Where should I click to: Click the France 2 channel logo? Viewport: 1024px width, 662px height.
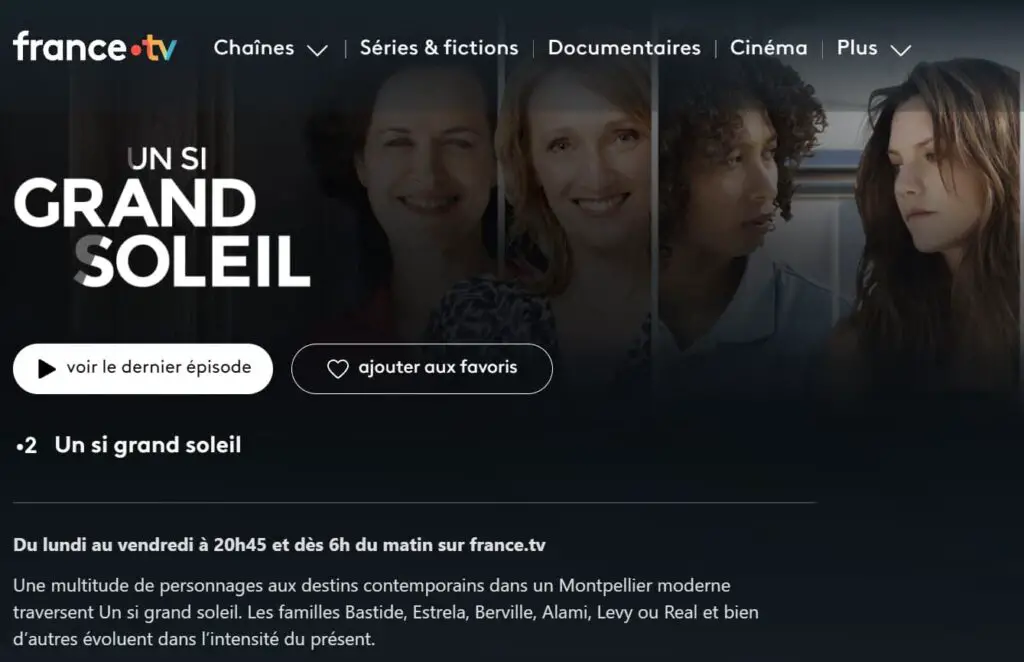[x=27, y=447]
